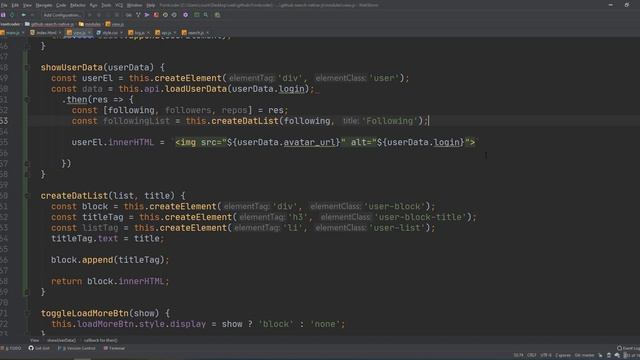Viewport: 640px width, 360px height.
Task: Open the File menu
Action: click(4, 5)
